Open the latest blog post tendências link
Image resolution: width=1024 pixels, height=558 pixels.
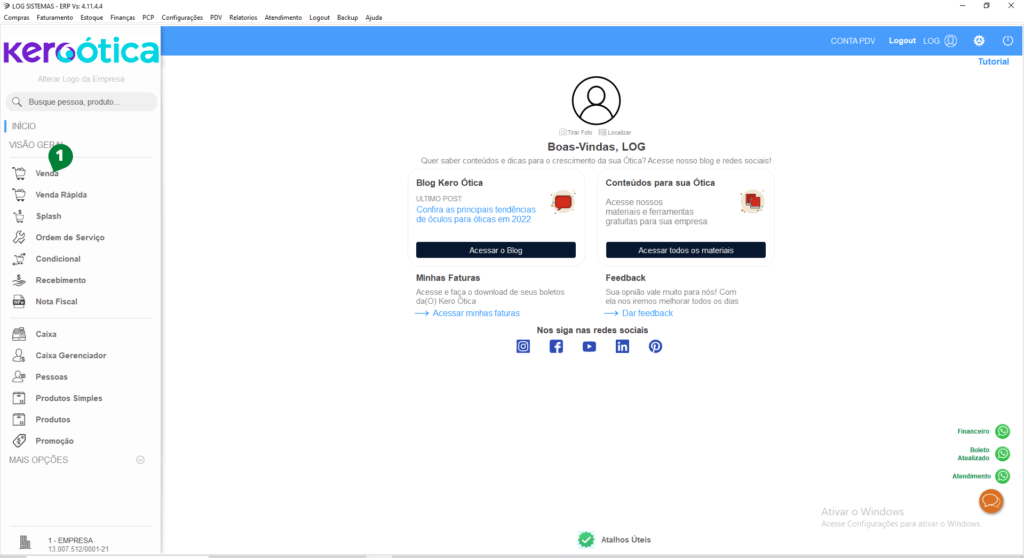coord(476,214)
